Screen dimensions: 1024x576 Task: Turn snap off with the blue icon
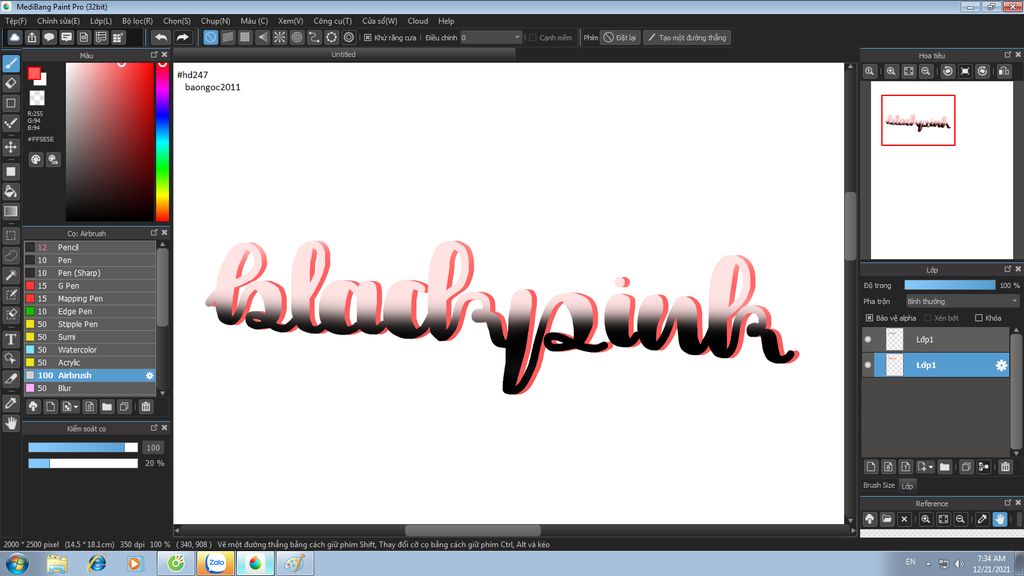210,37
